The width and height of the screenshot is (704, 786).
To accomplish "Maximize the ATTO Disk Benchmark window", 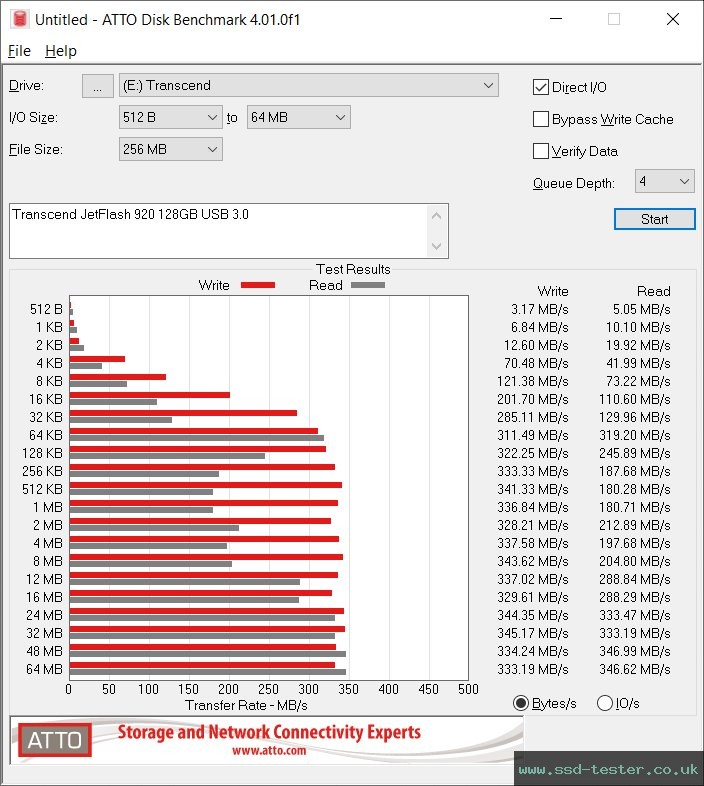I will (614, 19).
